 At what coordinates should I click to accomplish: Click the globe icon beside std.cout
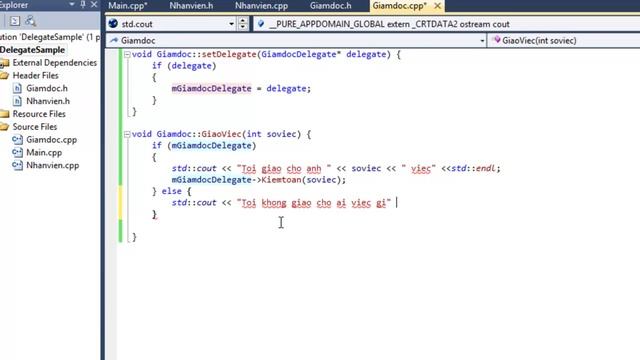click(x=113, y=24)
